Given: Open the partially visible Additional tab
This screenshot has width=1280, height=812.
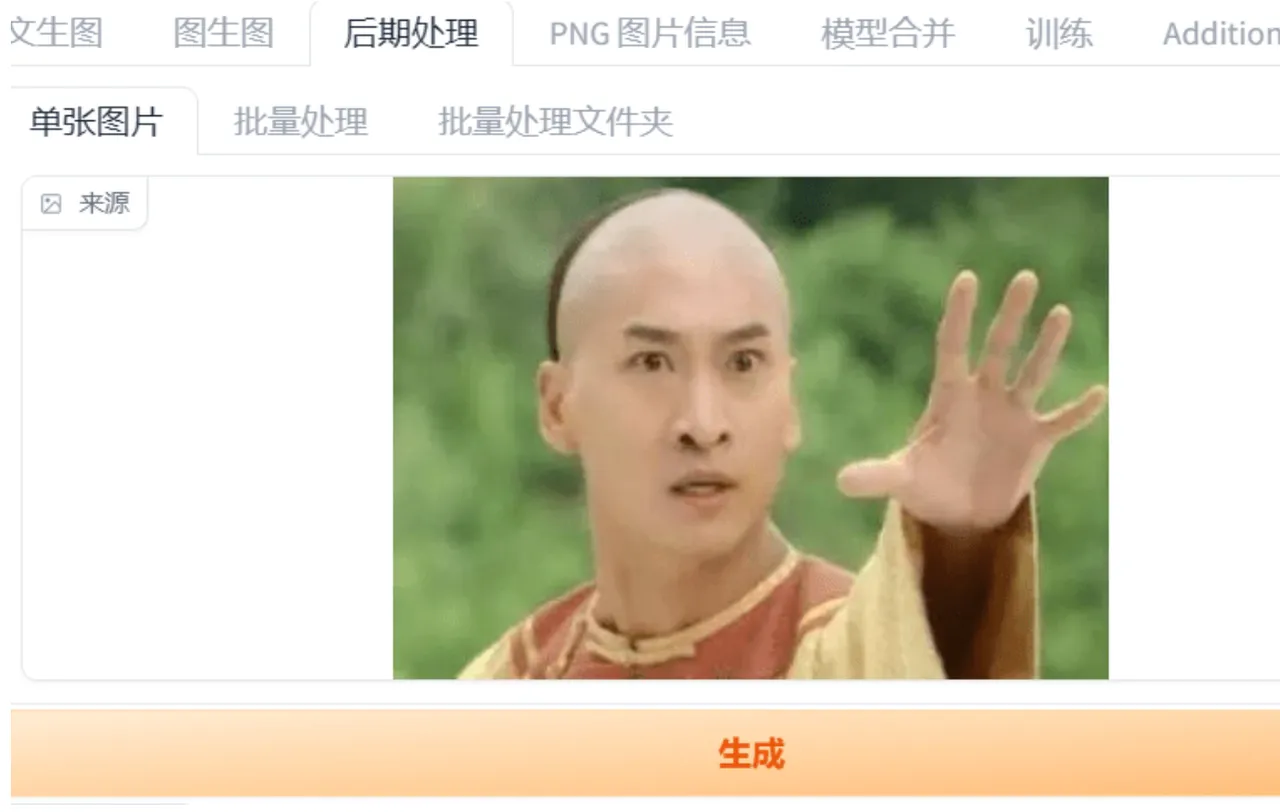Looking at the screenshot, I should pos(1220,33).
